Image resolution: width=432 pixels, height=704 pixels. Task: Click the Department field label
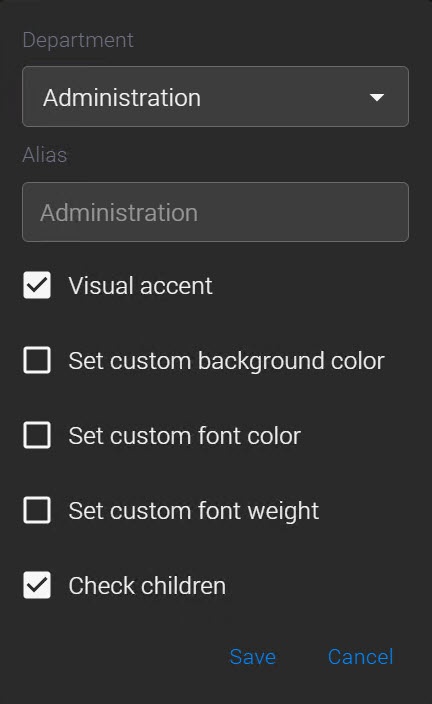tap(78, 40)
